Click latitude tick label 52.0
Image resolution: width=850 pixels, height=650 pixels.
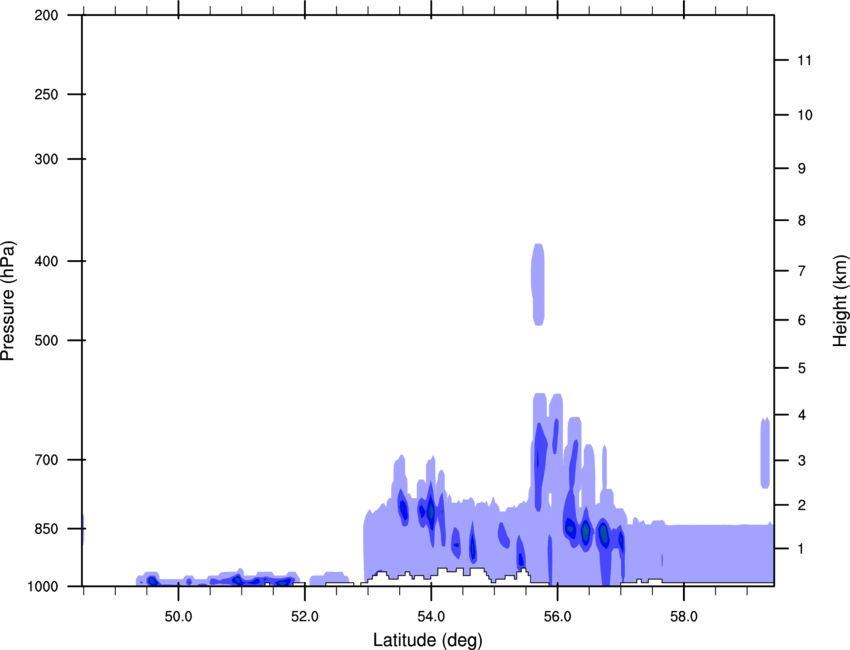coord(305,617)
